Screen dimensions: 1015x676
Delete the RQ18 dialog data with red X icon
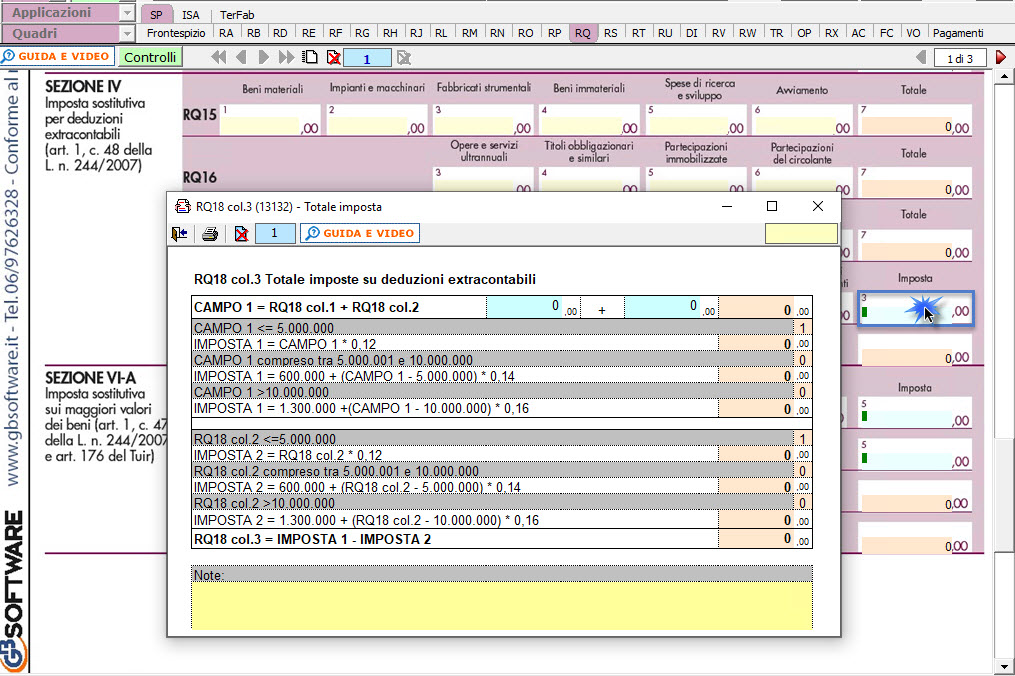pyautogui.click(x=241, y=234)
